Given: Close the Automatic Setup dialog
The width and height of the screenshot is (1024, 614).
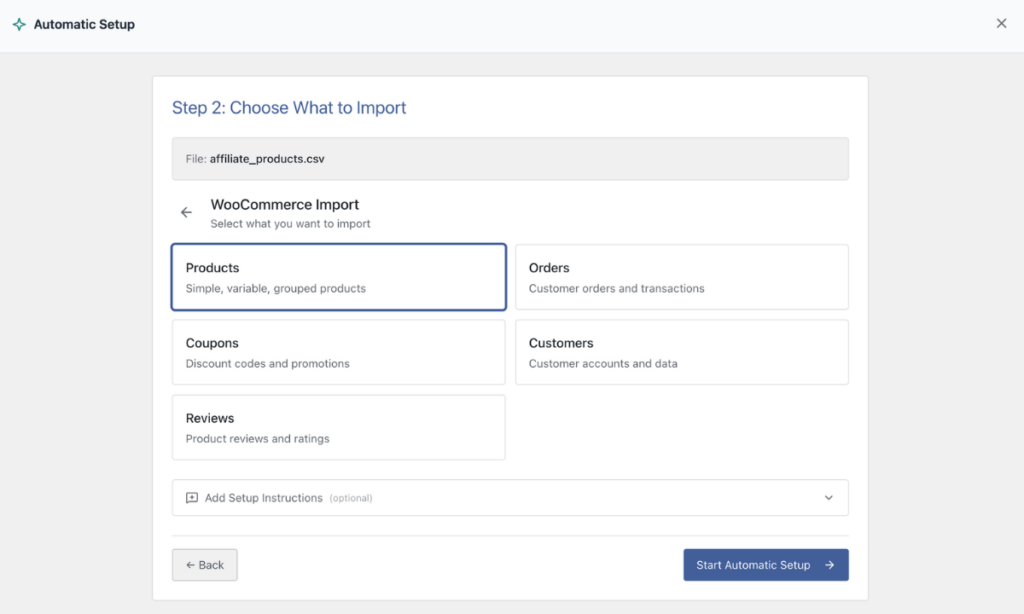Looking at the screenshot, I should coord(1001,24).
